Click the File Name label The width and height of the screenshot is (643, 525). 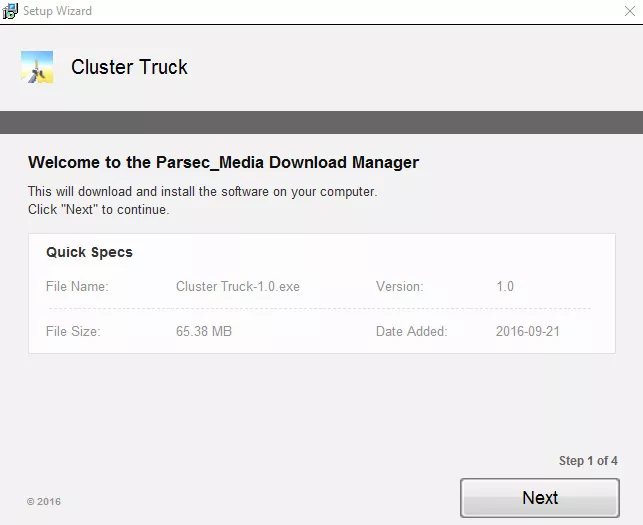[x=77, y=286]
